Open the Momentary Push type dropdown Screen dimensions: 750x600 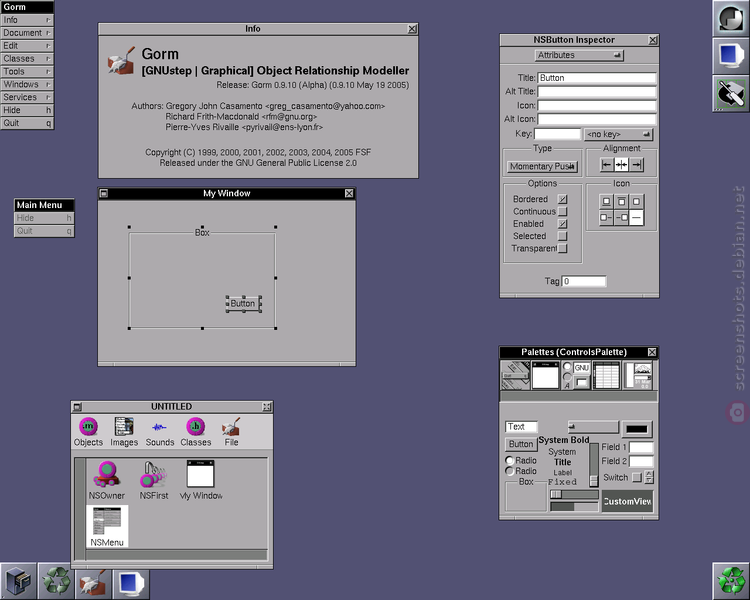coord(542,167)
